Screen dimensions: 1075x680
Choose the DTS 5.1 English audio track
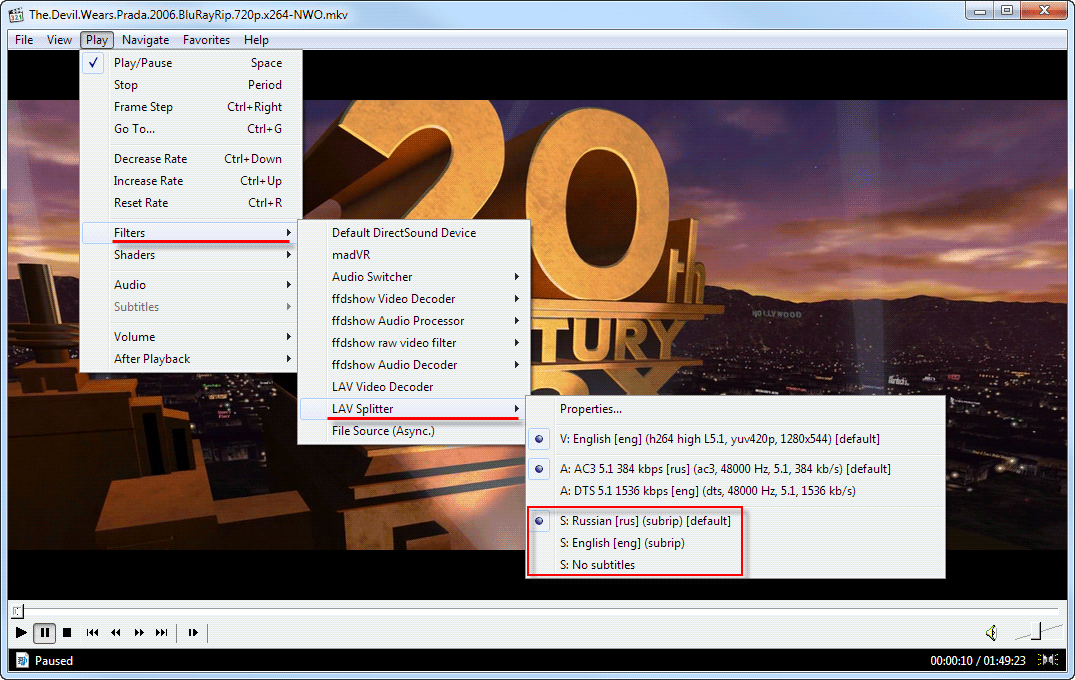pos(707,491)
